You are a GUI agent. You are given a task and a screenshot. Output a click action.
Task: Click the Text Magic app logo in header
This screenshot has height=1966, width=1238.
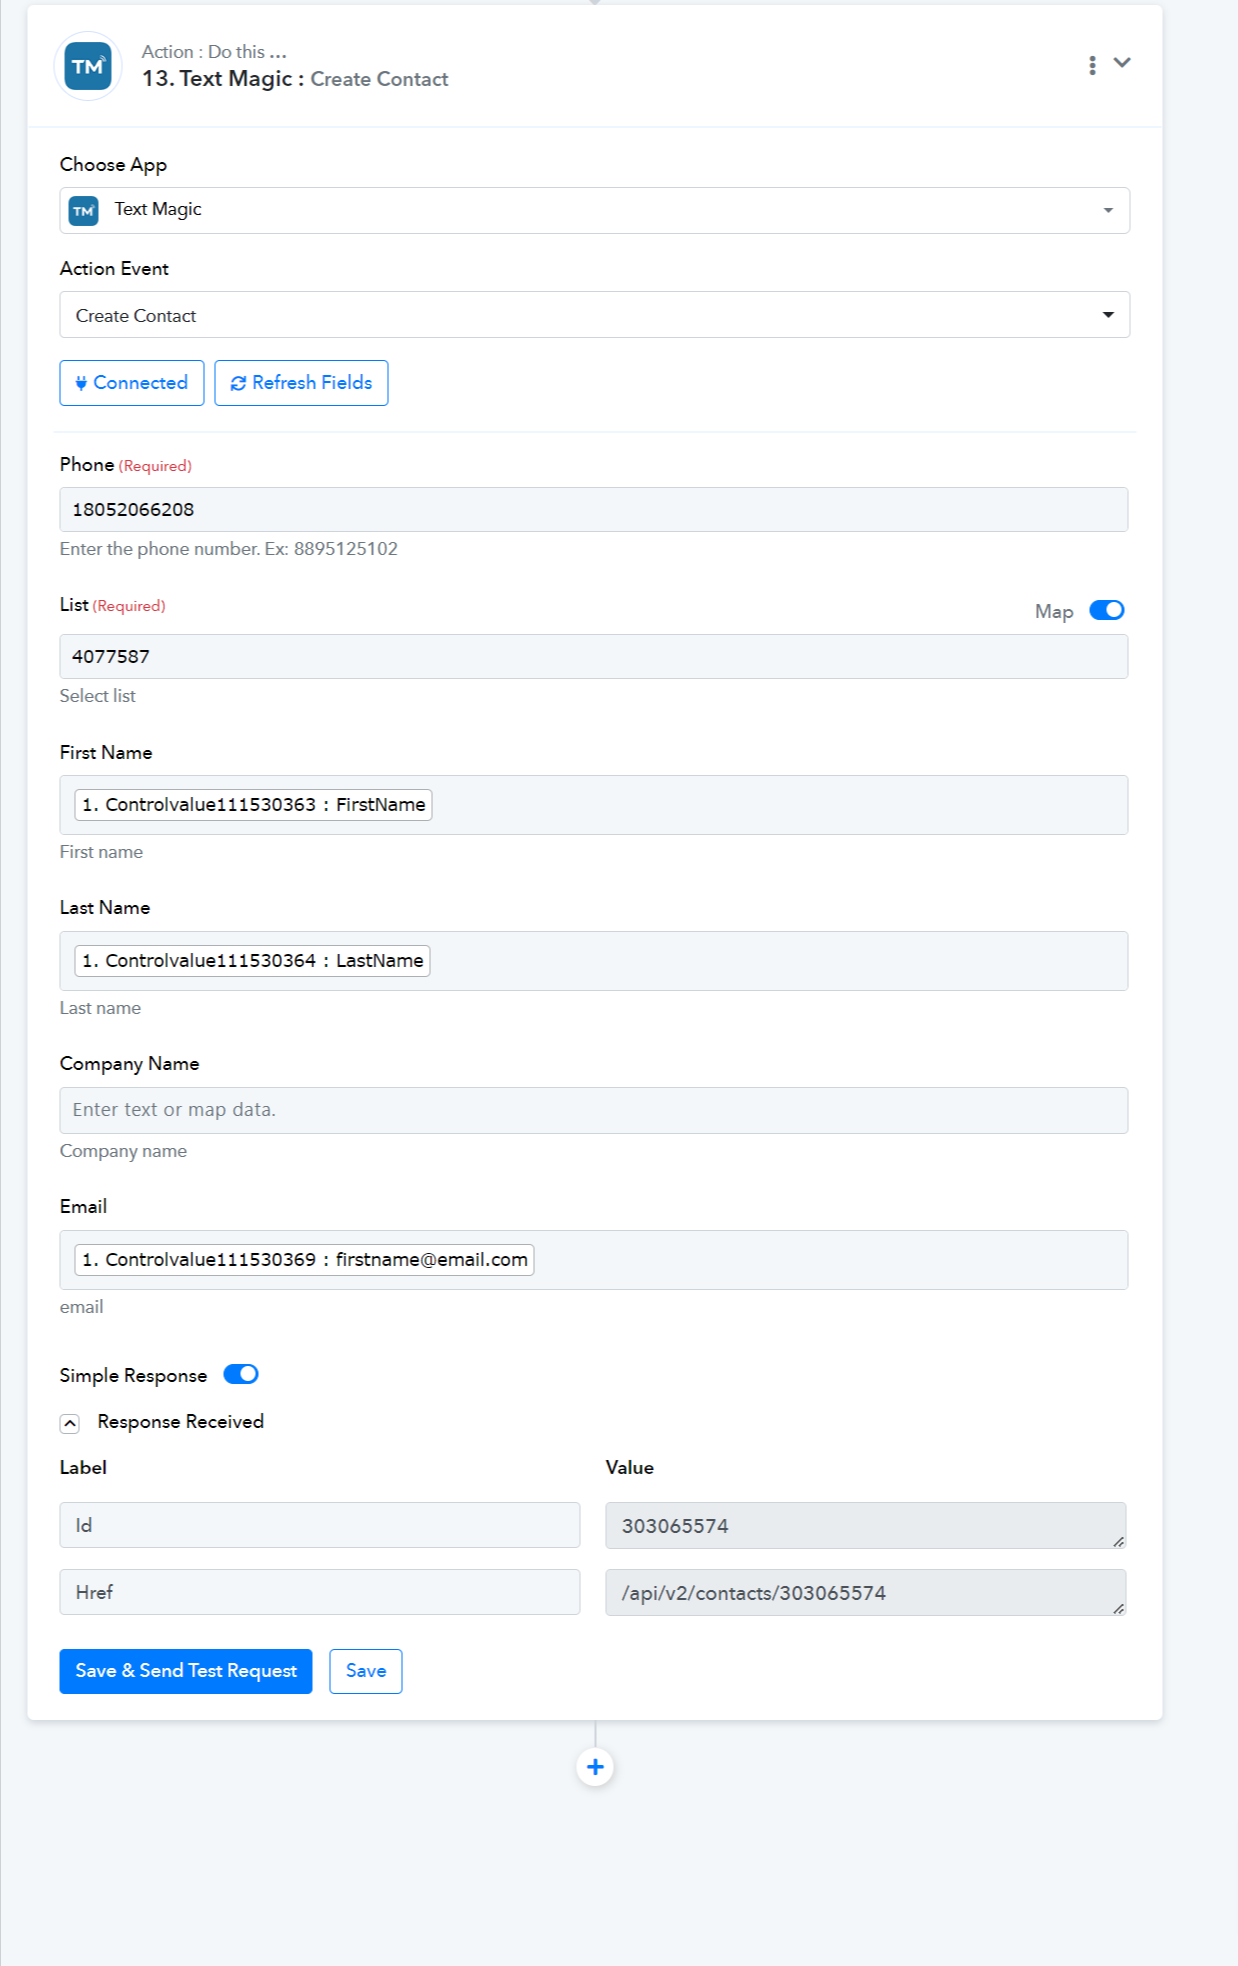tap(88, 67)
